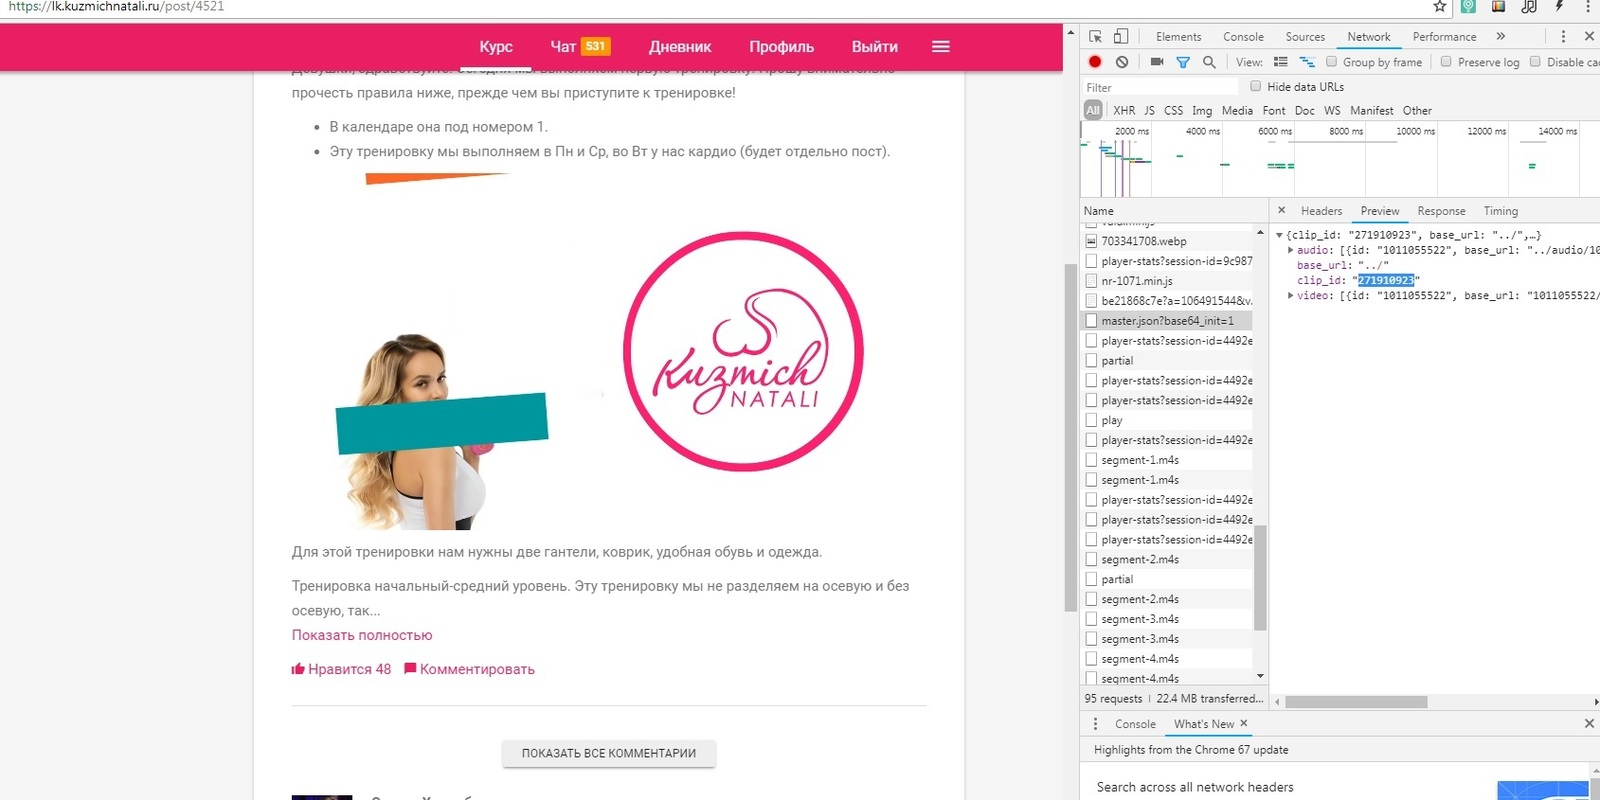Open DevTools customize three-dot menu
Viewport: 1600px width, 800px height.
pyautogui.click(x=1563, y=36)
